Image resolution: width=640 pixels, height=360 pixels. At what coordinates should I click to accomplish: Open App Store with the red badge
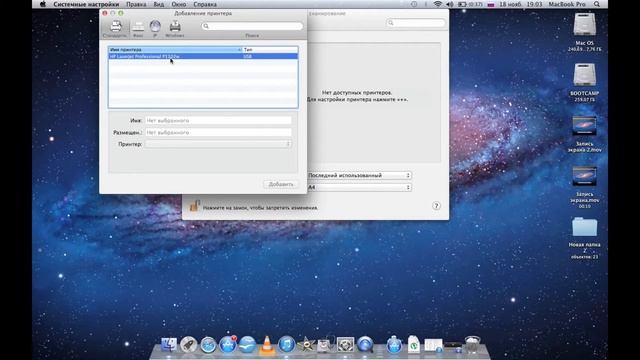pyautogui.click(x=228, y=345)
